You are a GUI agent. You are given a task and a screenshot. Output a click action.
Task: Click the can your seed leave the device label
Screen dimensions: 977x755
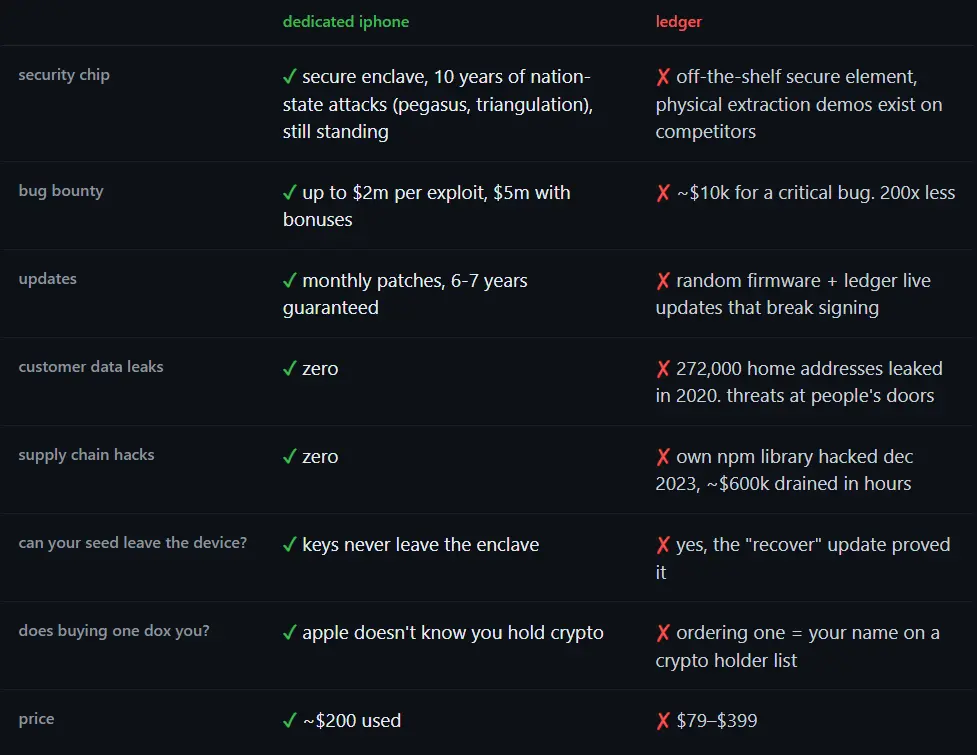[x=133, y=543]
